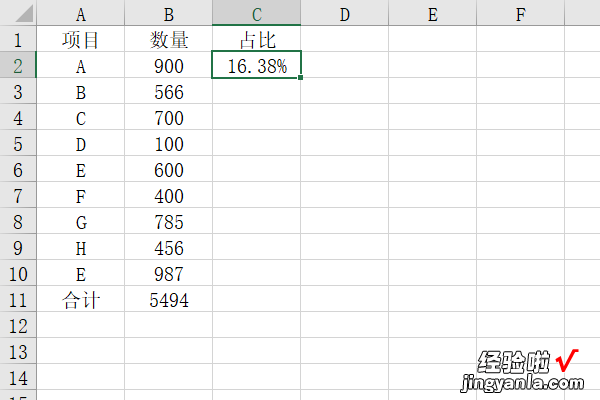Select column F header

click(521, 13)
